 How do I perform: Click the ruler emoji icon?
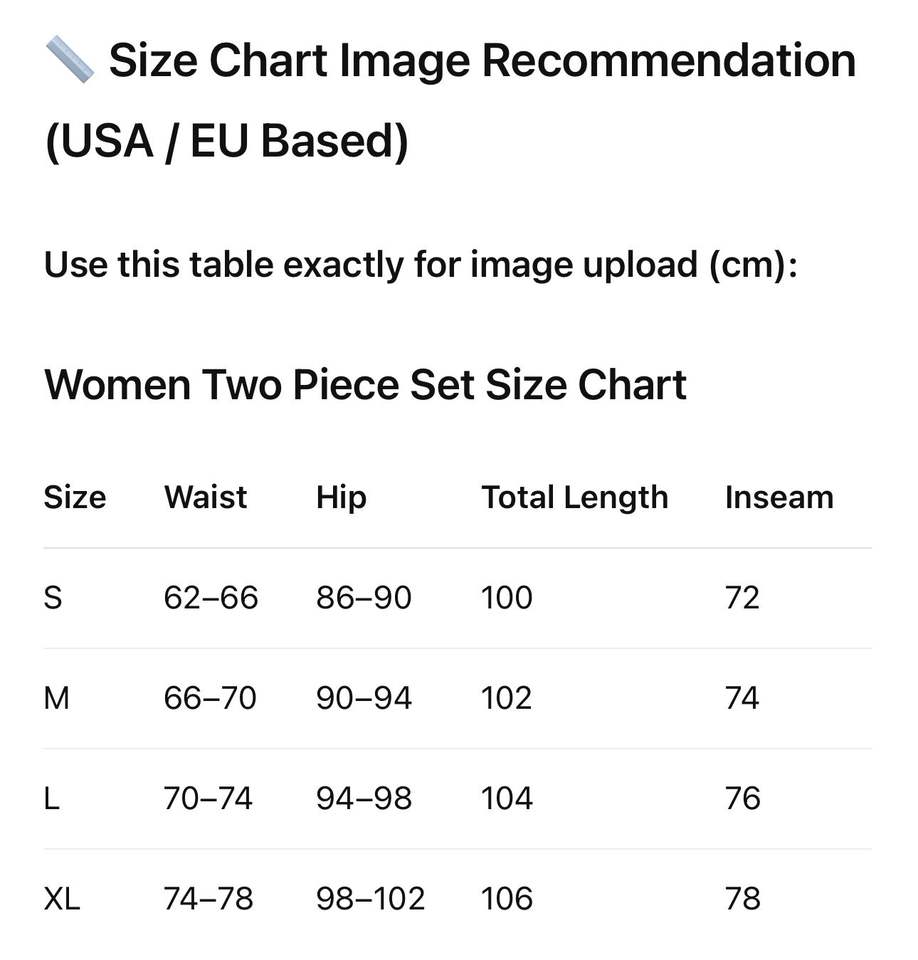pyautogui.click(x=70, y=60)
